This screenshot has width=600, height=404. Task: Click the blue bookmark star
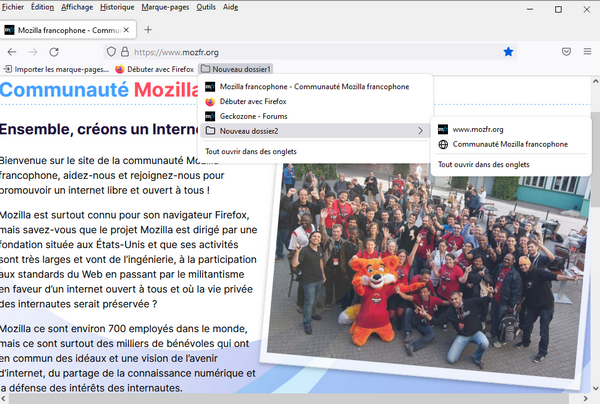(x=508, y=52)
